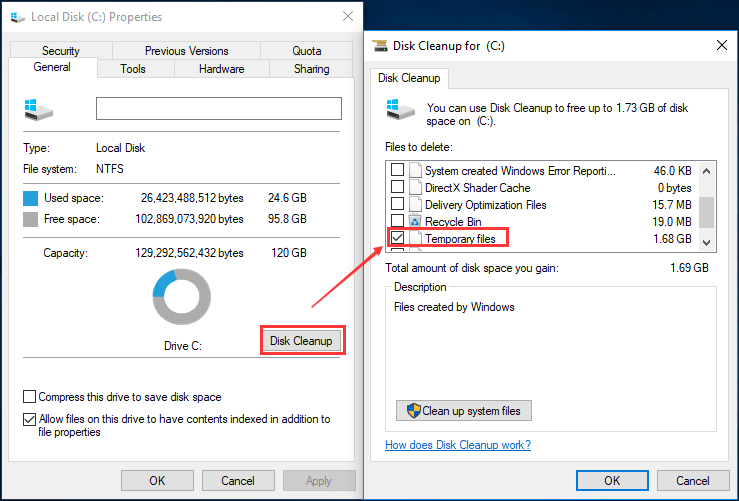Click the DirectX Shader Cache file icon
The image size is (739, 501).
(x=416, y=188)
